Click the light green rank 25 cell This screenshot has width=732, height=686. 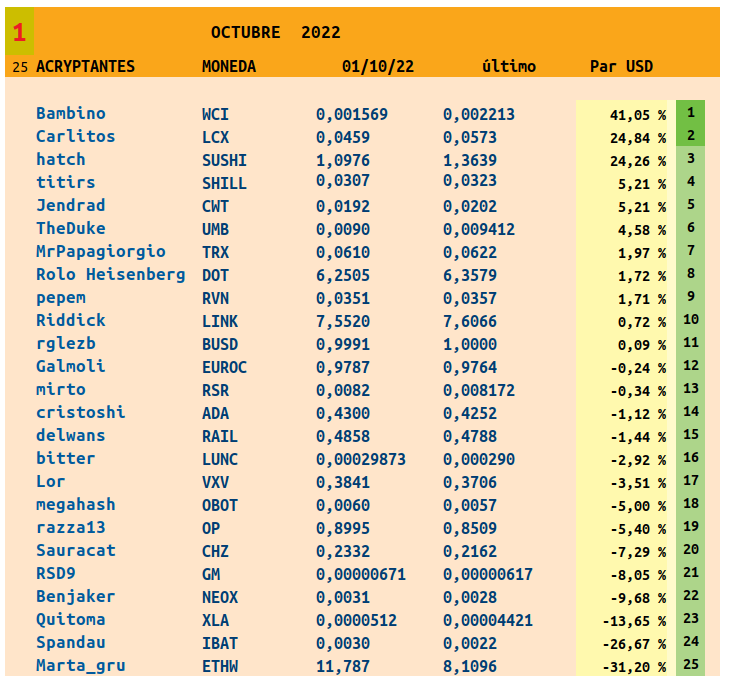click(x=691, y=664)
